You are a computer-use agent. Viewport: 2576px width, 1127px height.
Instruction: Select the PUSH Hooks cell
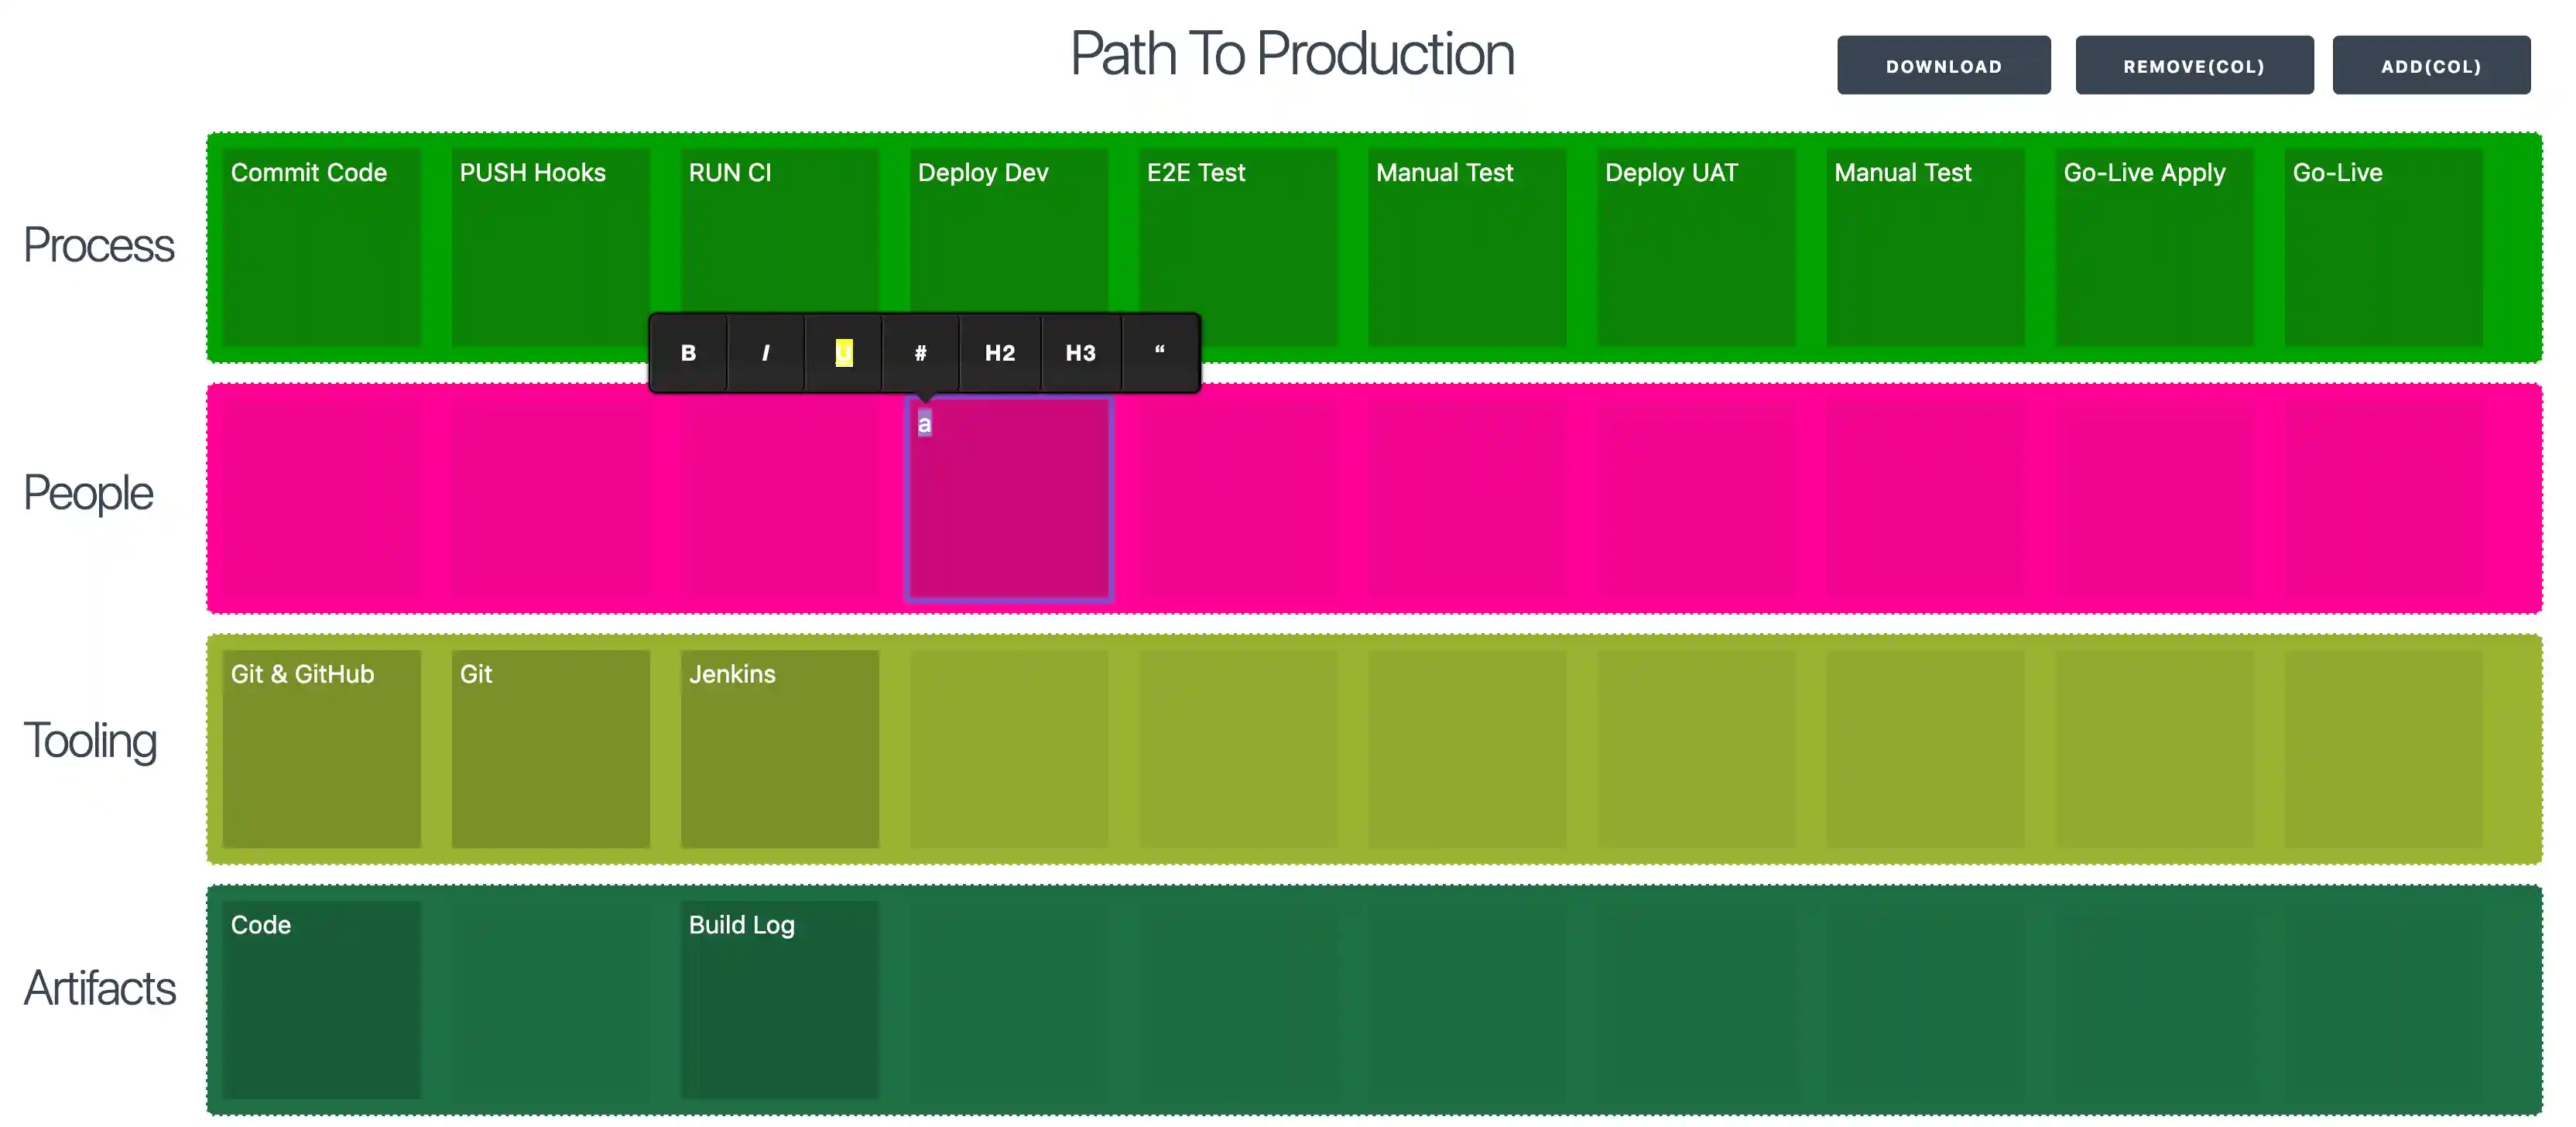coord(551,245)
